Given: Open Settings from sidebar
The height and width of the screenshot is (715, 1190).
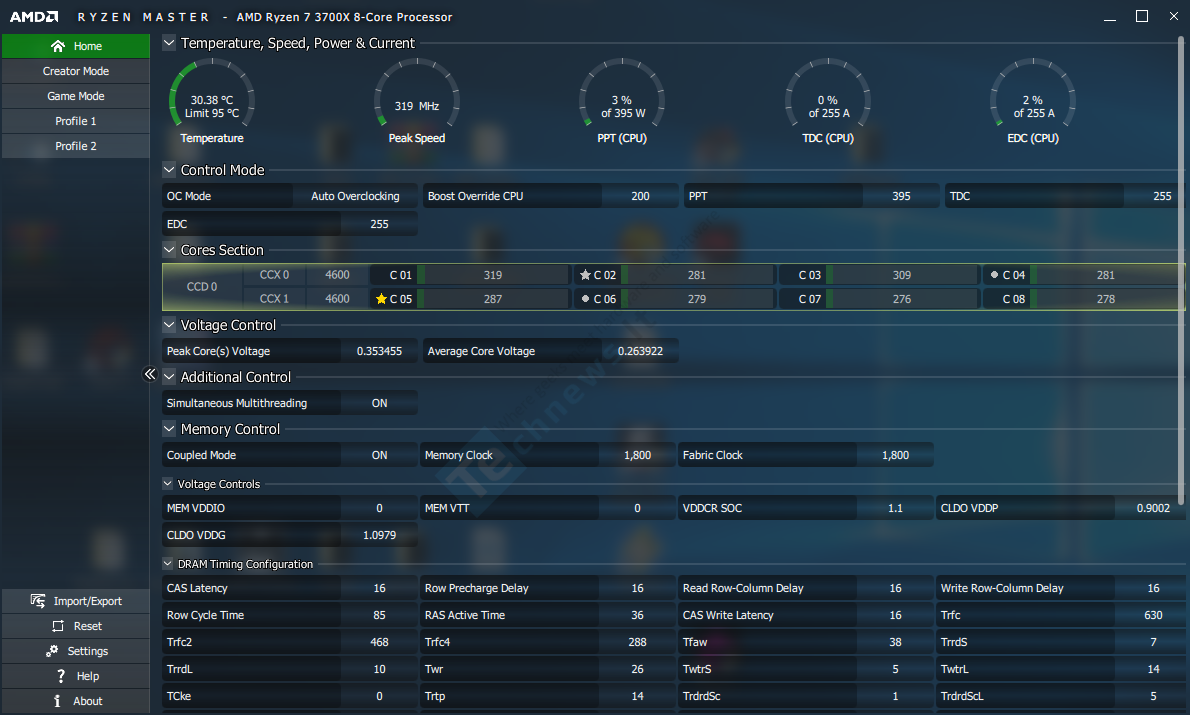Looking at the screenshot, I should pyautogui.click(x=76, y=651).
